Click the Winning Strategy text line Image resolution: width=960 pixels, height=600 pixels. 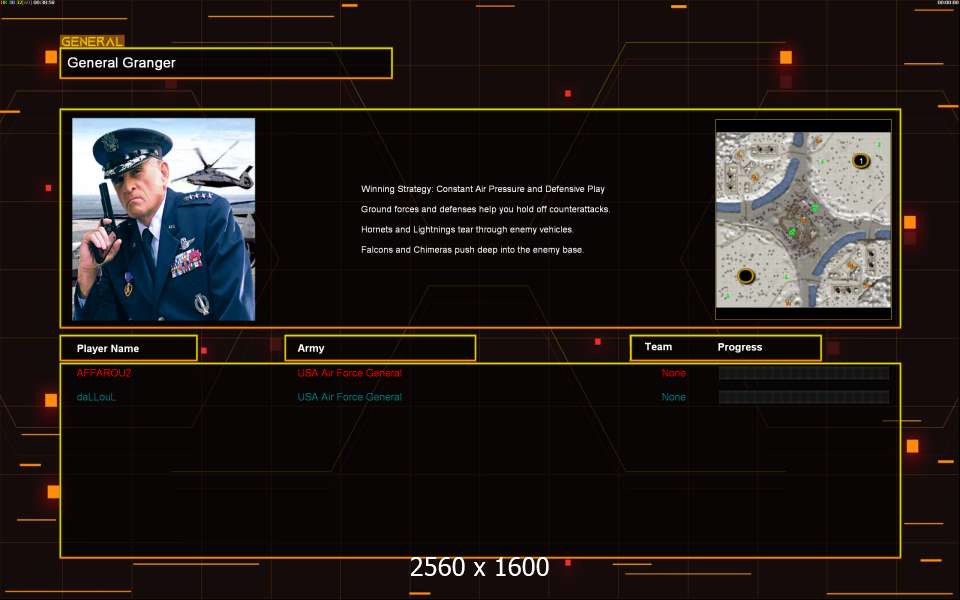pos(483,189)
